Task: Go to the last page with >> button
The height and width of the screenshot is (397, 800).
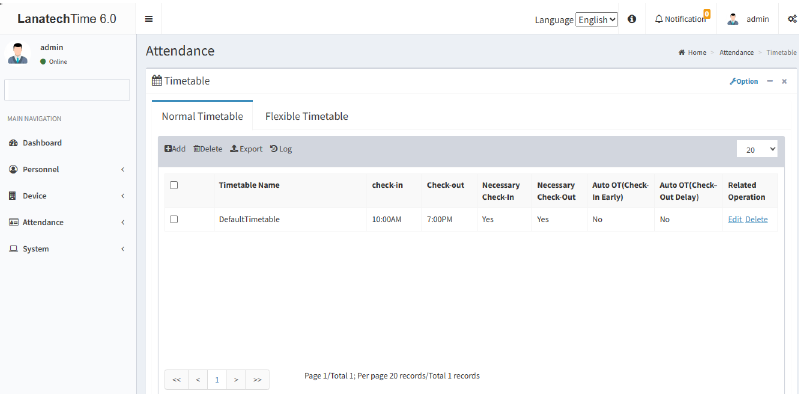Action: tap(258, 380)
